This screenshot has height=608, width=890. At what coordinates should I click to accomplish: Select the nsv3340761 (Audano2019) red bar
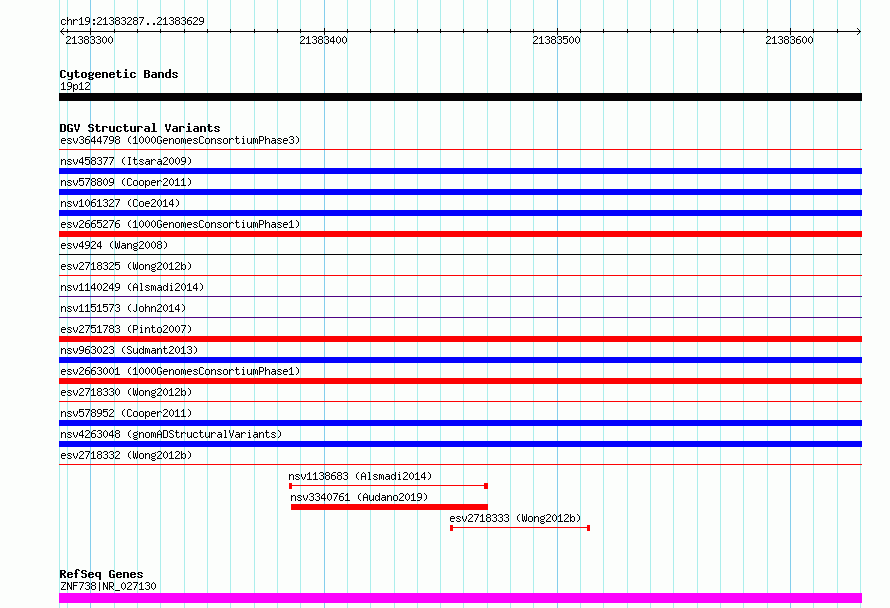[389, 507]
